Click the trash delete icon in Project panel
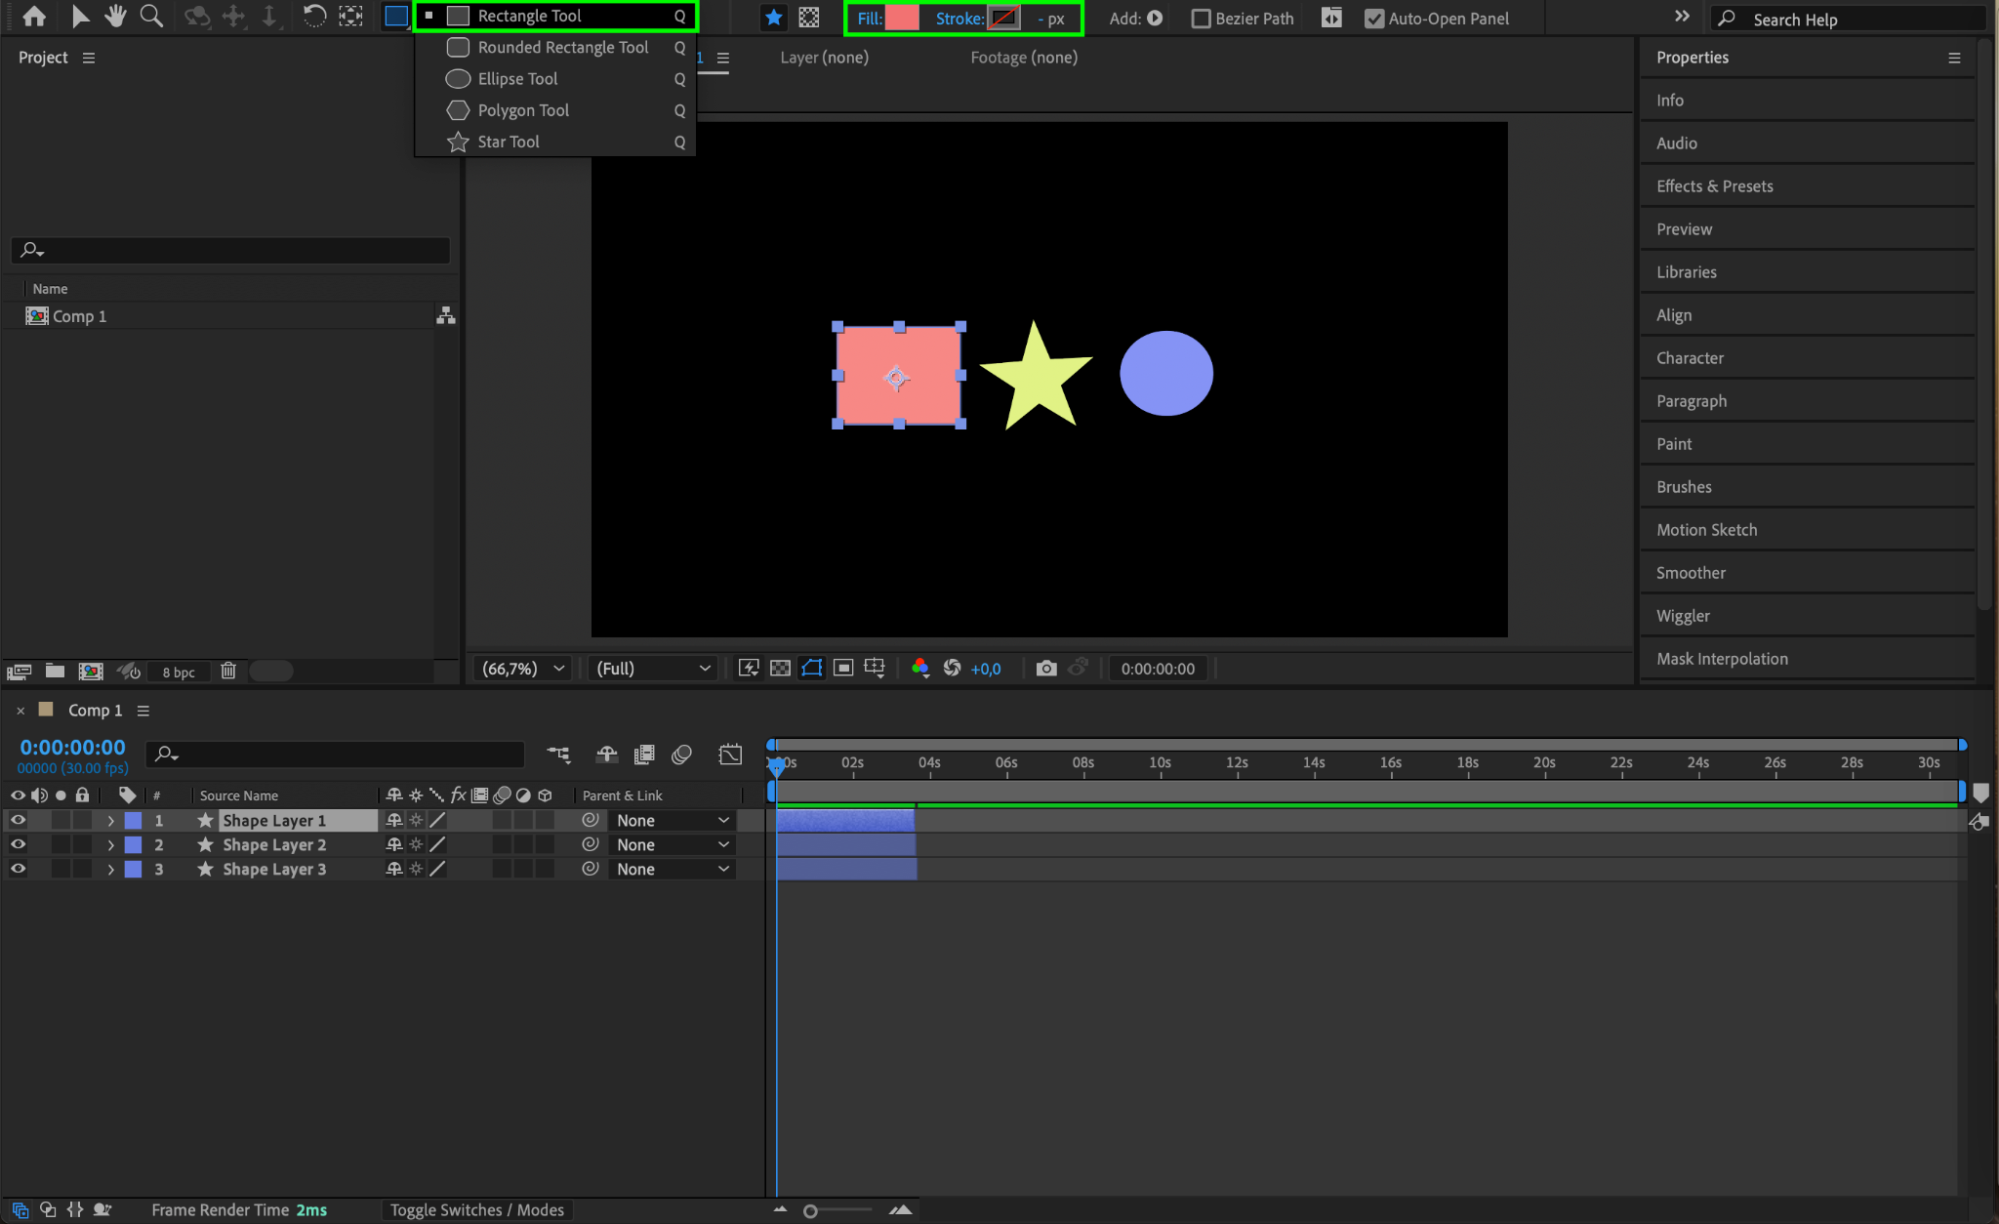 pos(228,671)
